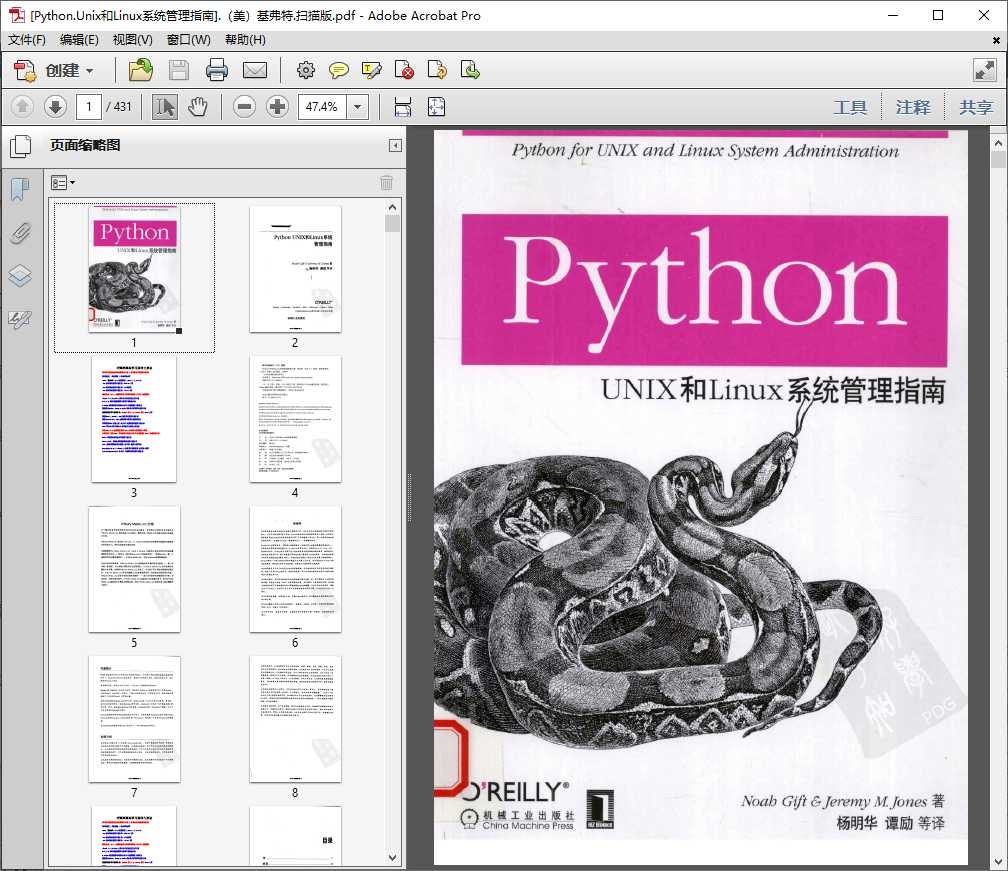Open the 共享 pane

pyautogui.click(x=976, y=107)
